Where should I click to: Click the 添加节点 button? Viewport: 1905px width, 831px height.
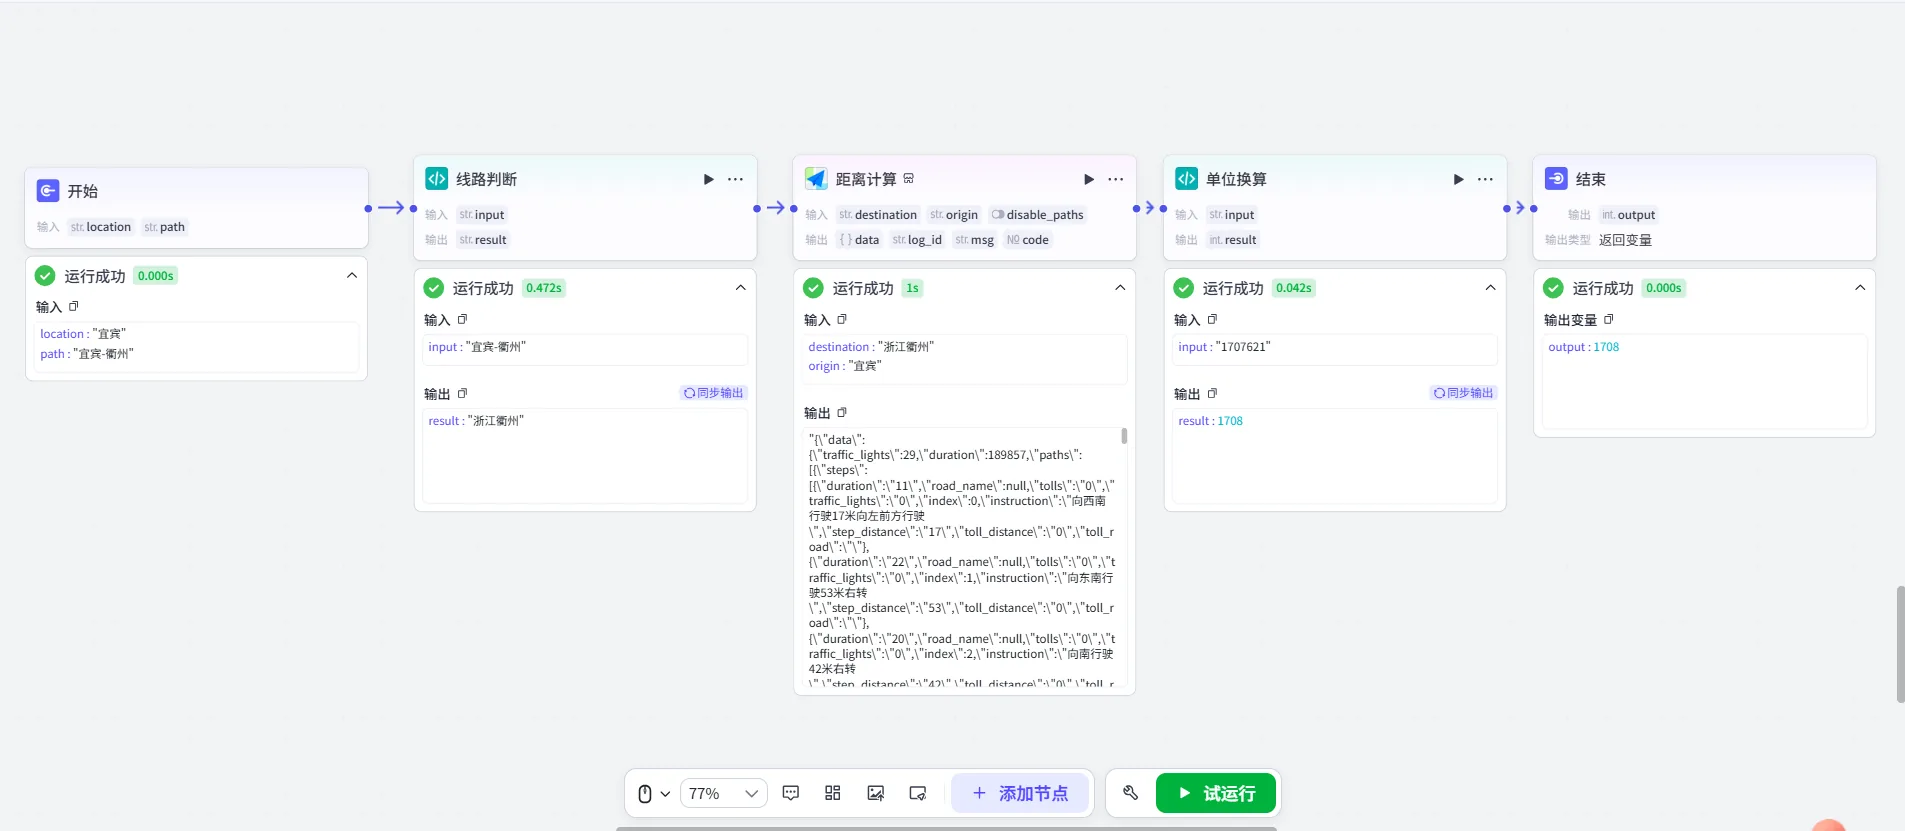point(1020,793)
